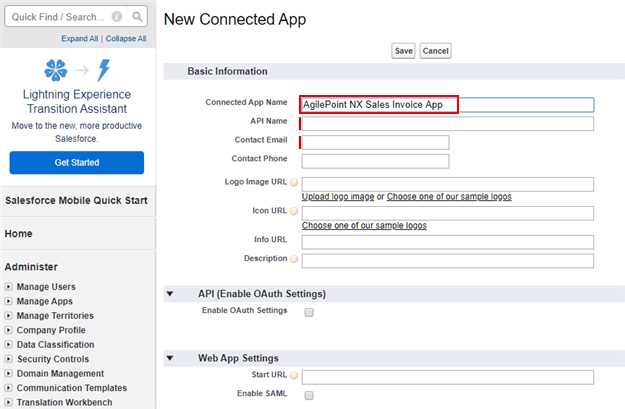Click the Administer section heading
This screenshot has width=625, height=409.
click(31, 267)
